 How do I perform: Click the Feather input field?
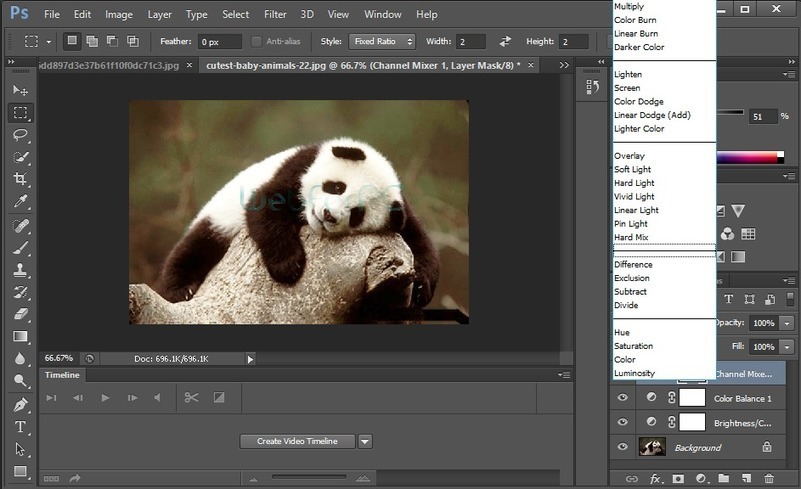pos(220,42)
